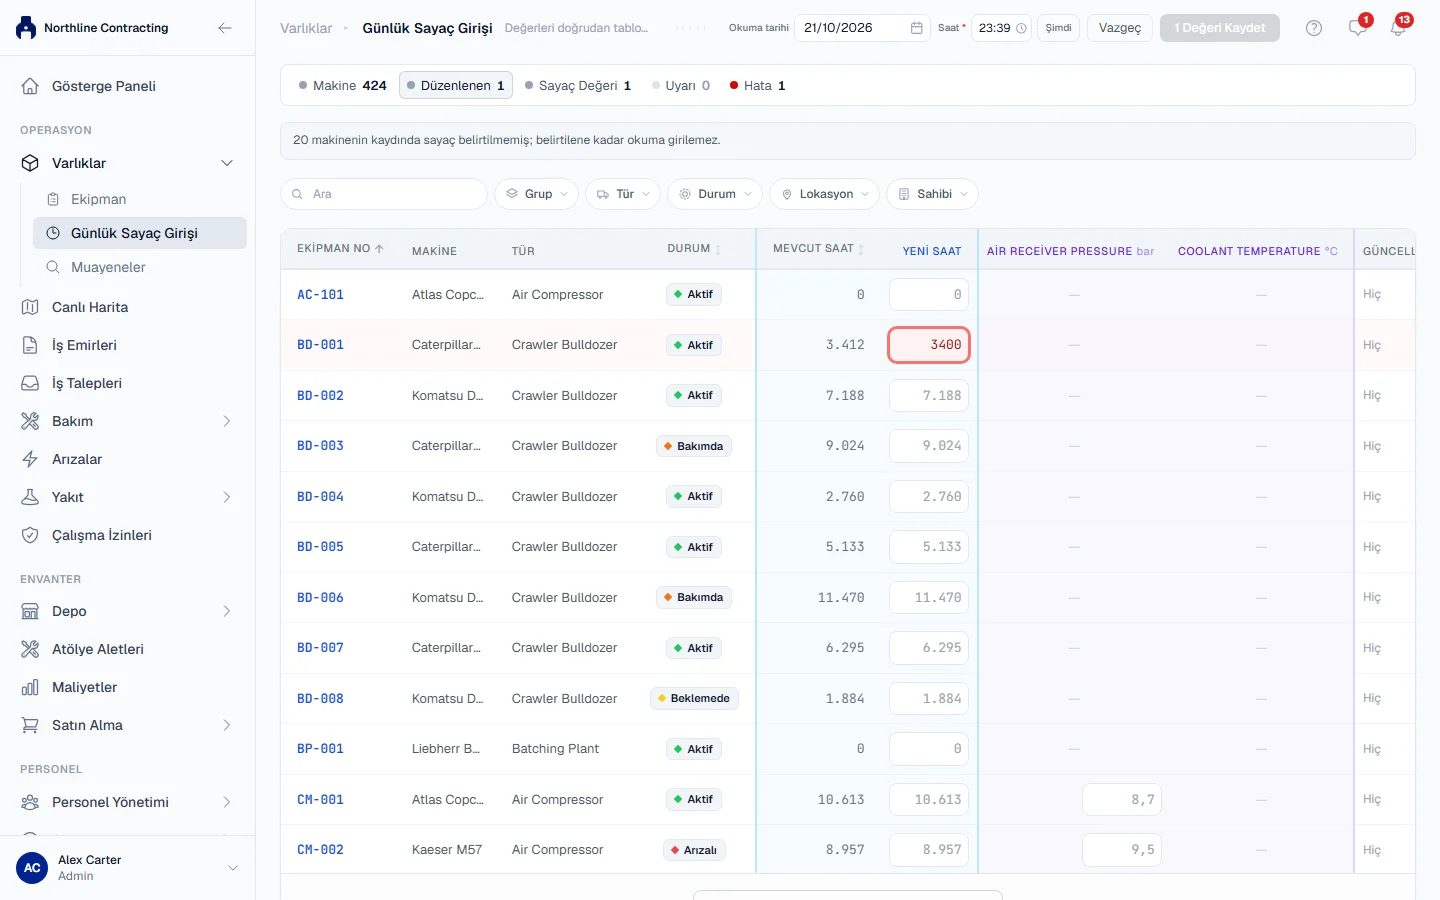Click the Vazgeç button
Screen dimensions: 1440x900
[1120, 28]
